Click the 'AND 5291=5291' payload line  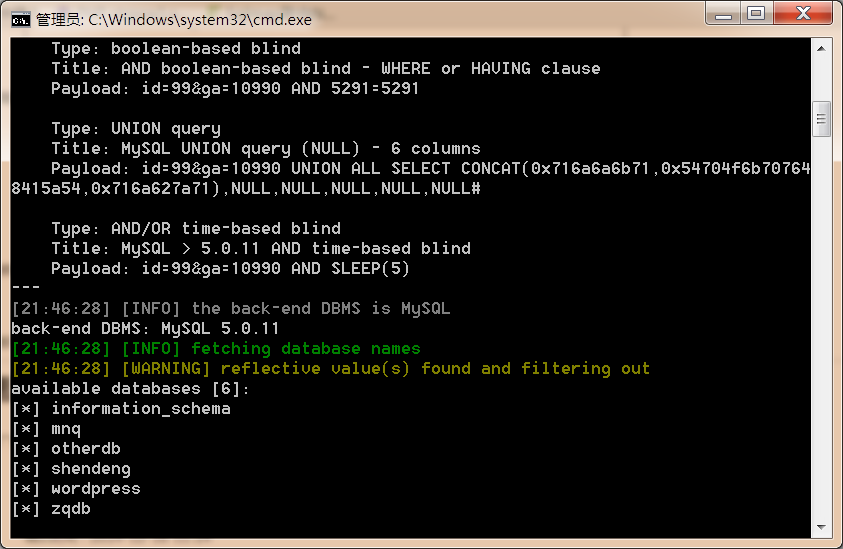point(235,88)
